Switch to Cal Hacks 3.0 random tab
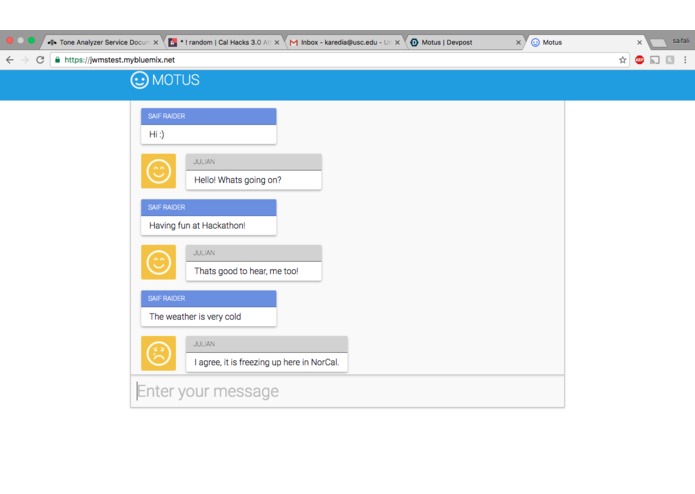Viewport: 695px width, 494px height. (222, 43)
